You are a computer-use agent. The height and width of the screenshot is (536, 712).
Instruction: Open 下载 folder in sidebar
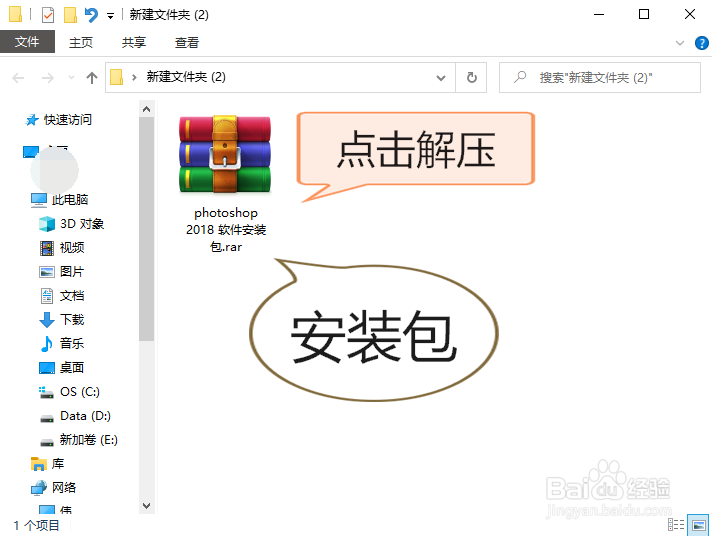tap(72, 320)
